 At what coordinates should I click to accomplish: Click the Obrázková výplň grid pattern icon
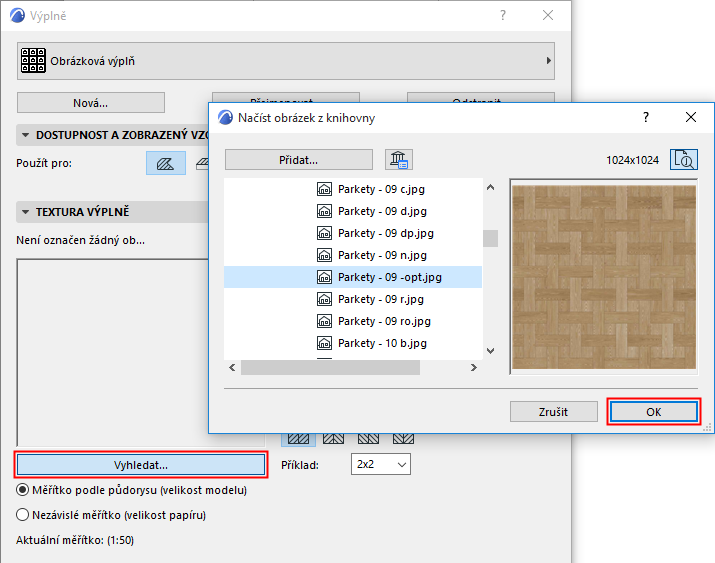coord(33,60)
